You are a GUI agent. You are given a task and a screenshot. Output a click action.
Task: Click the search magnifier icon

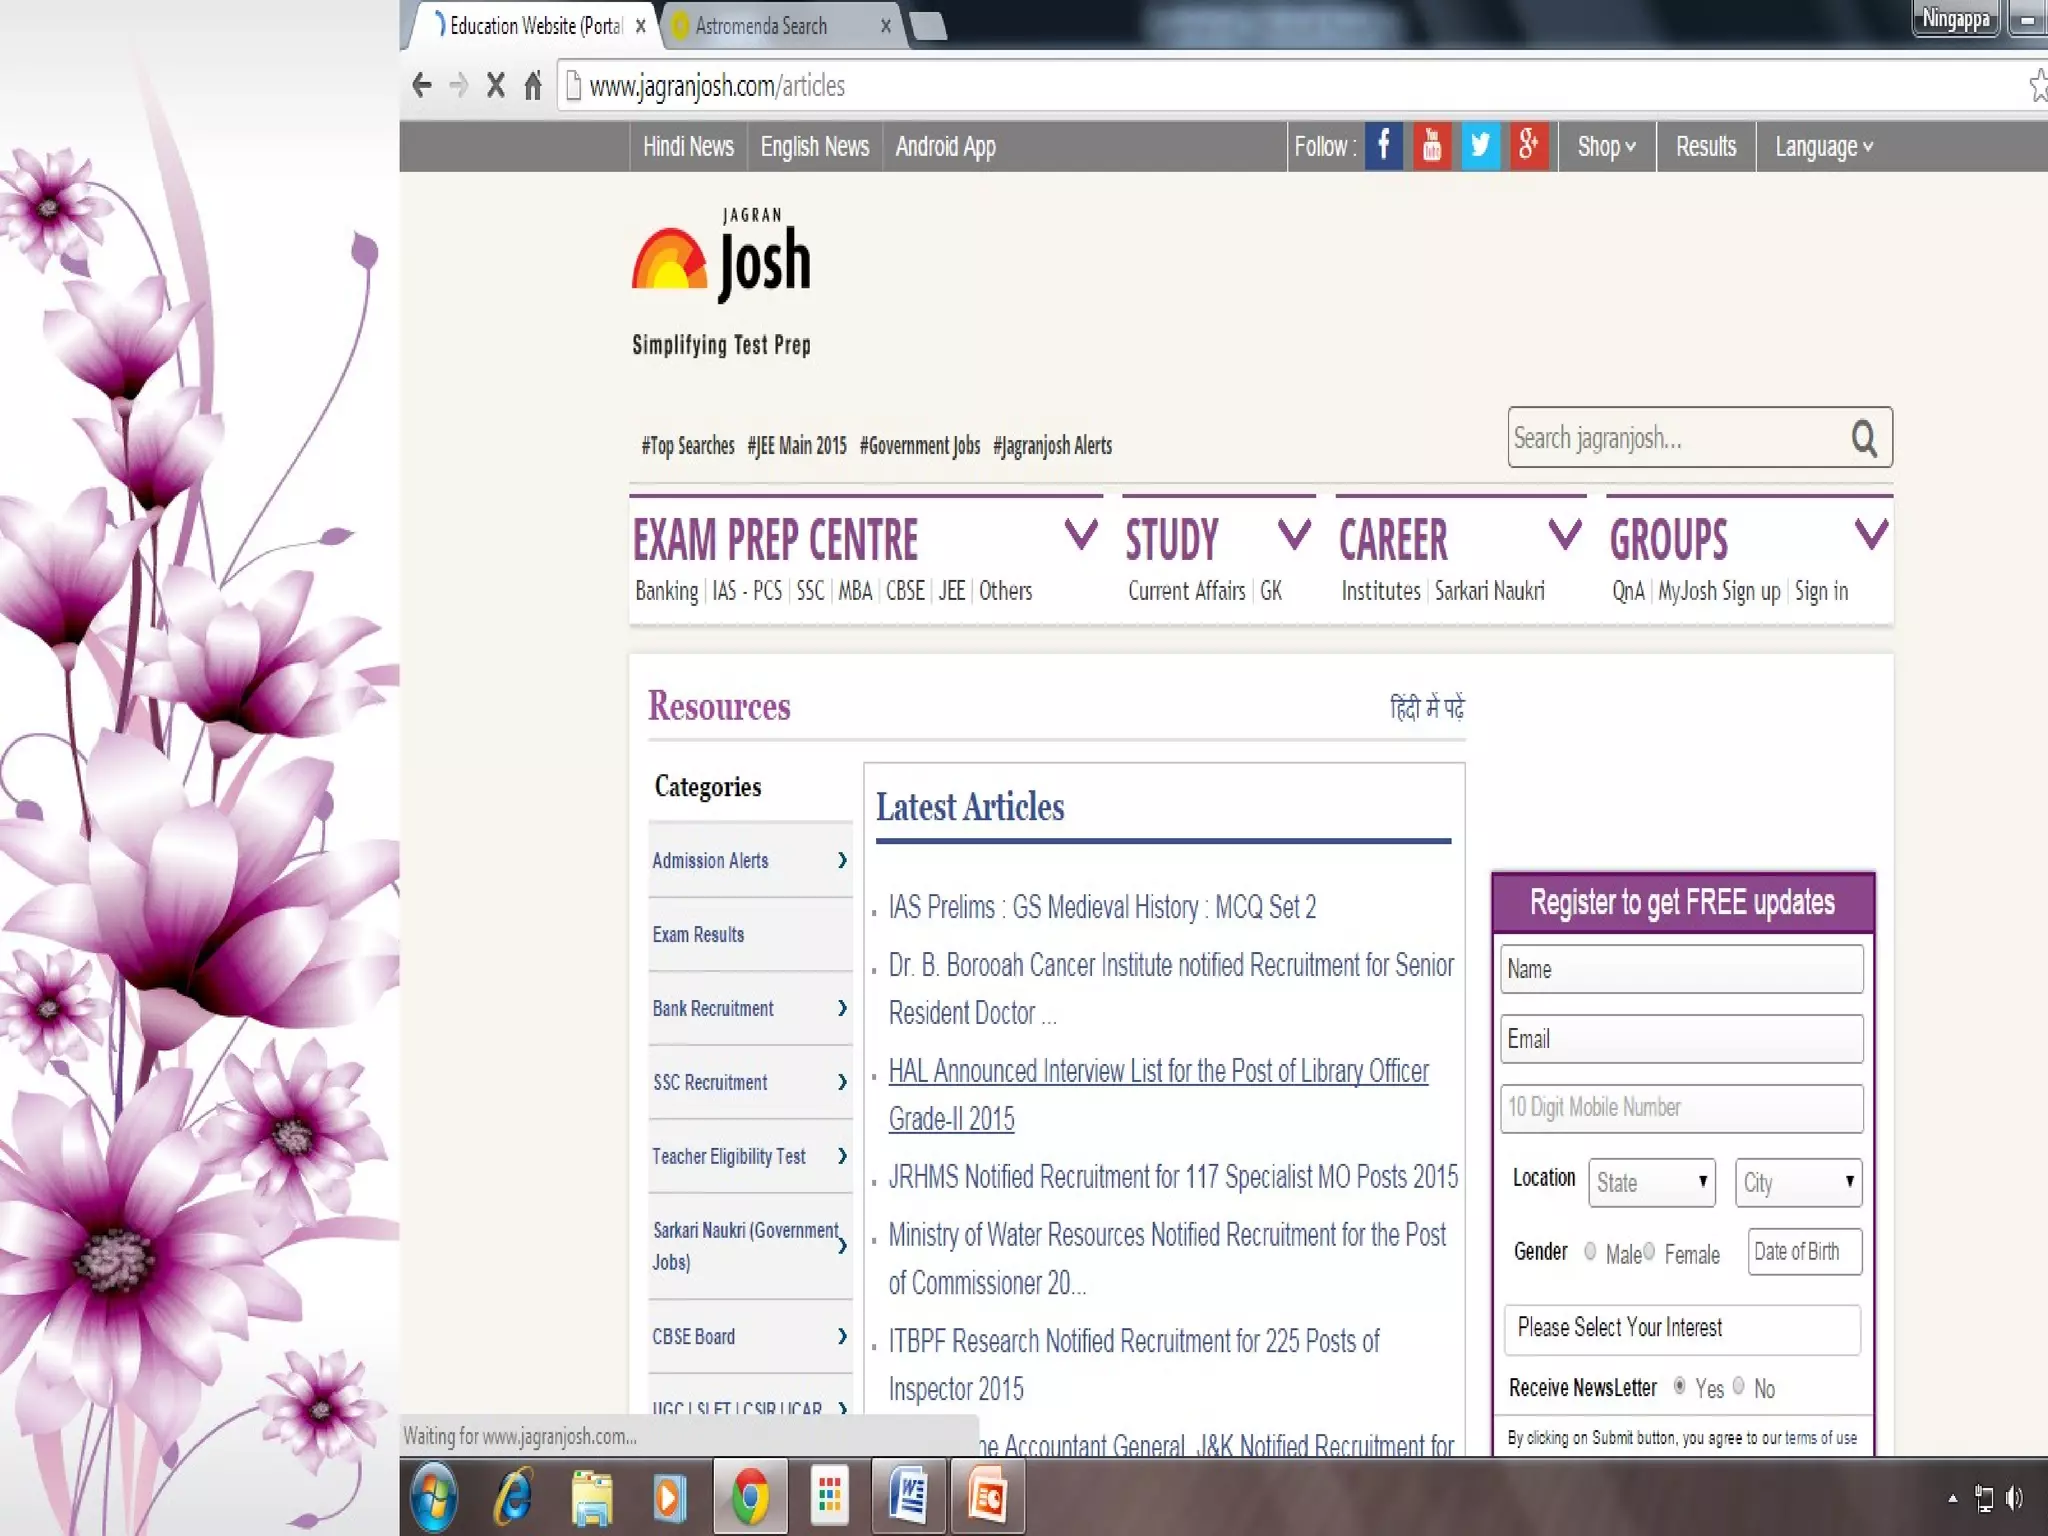[x=1864, y=438]
